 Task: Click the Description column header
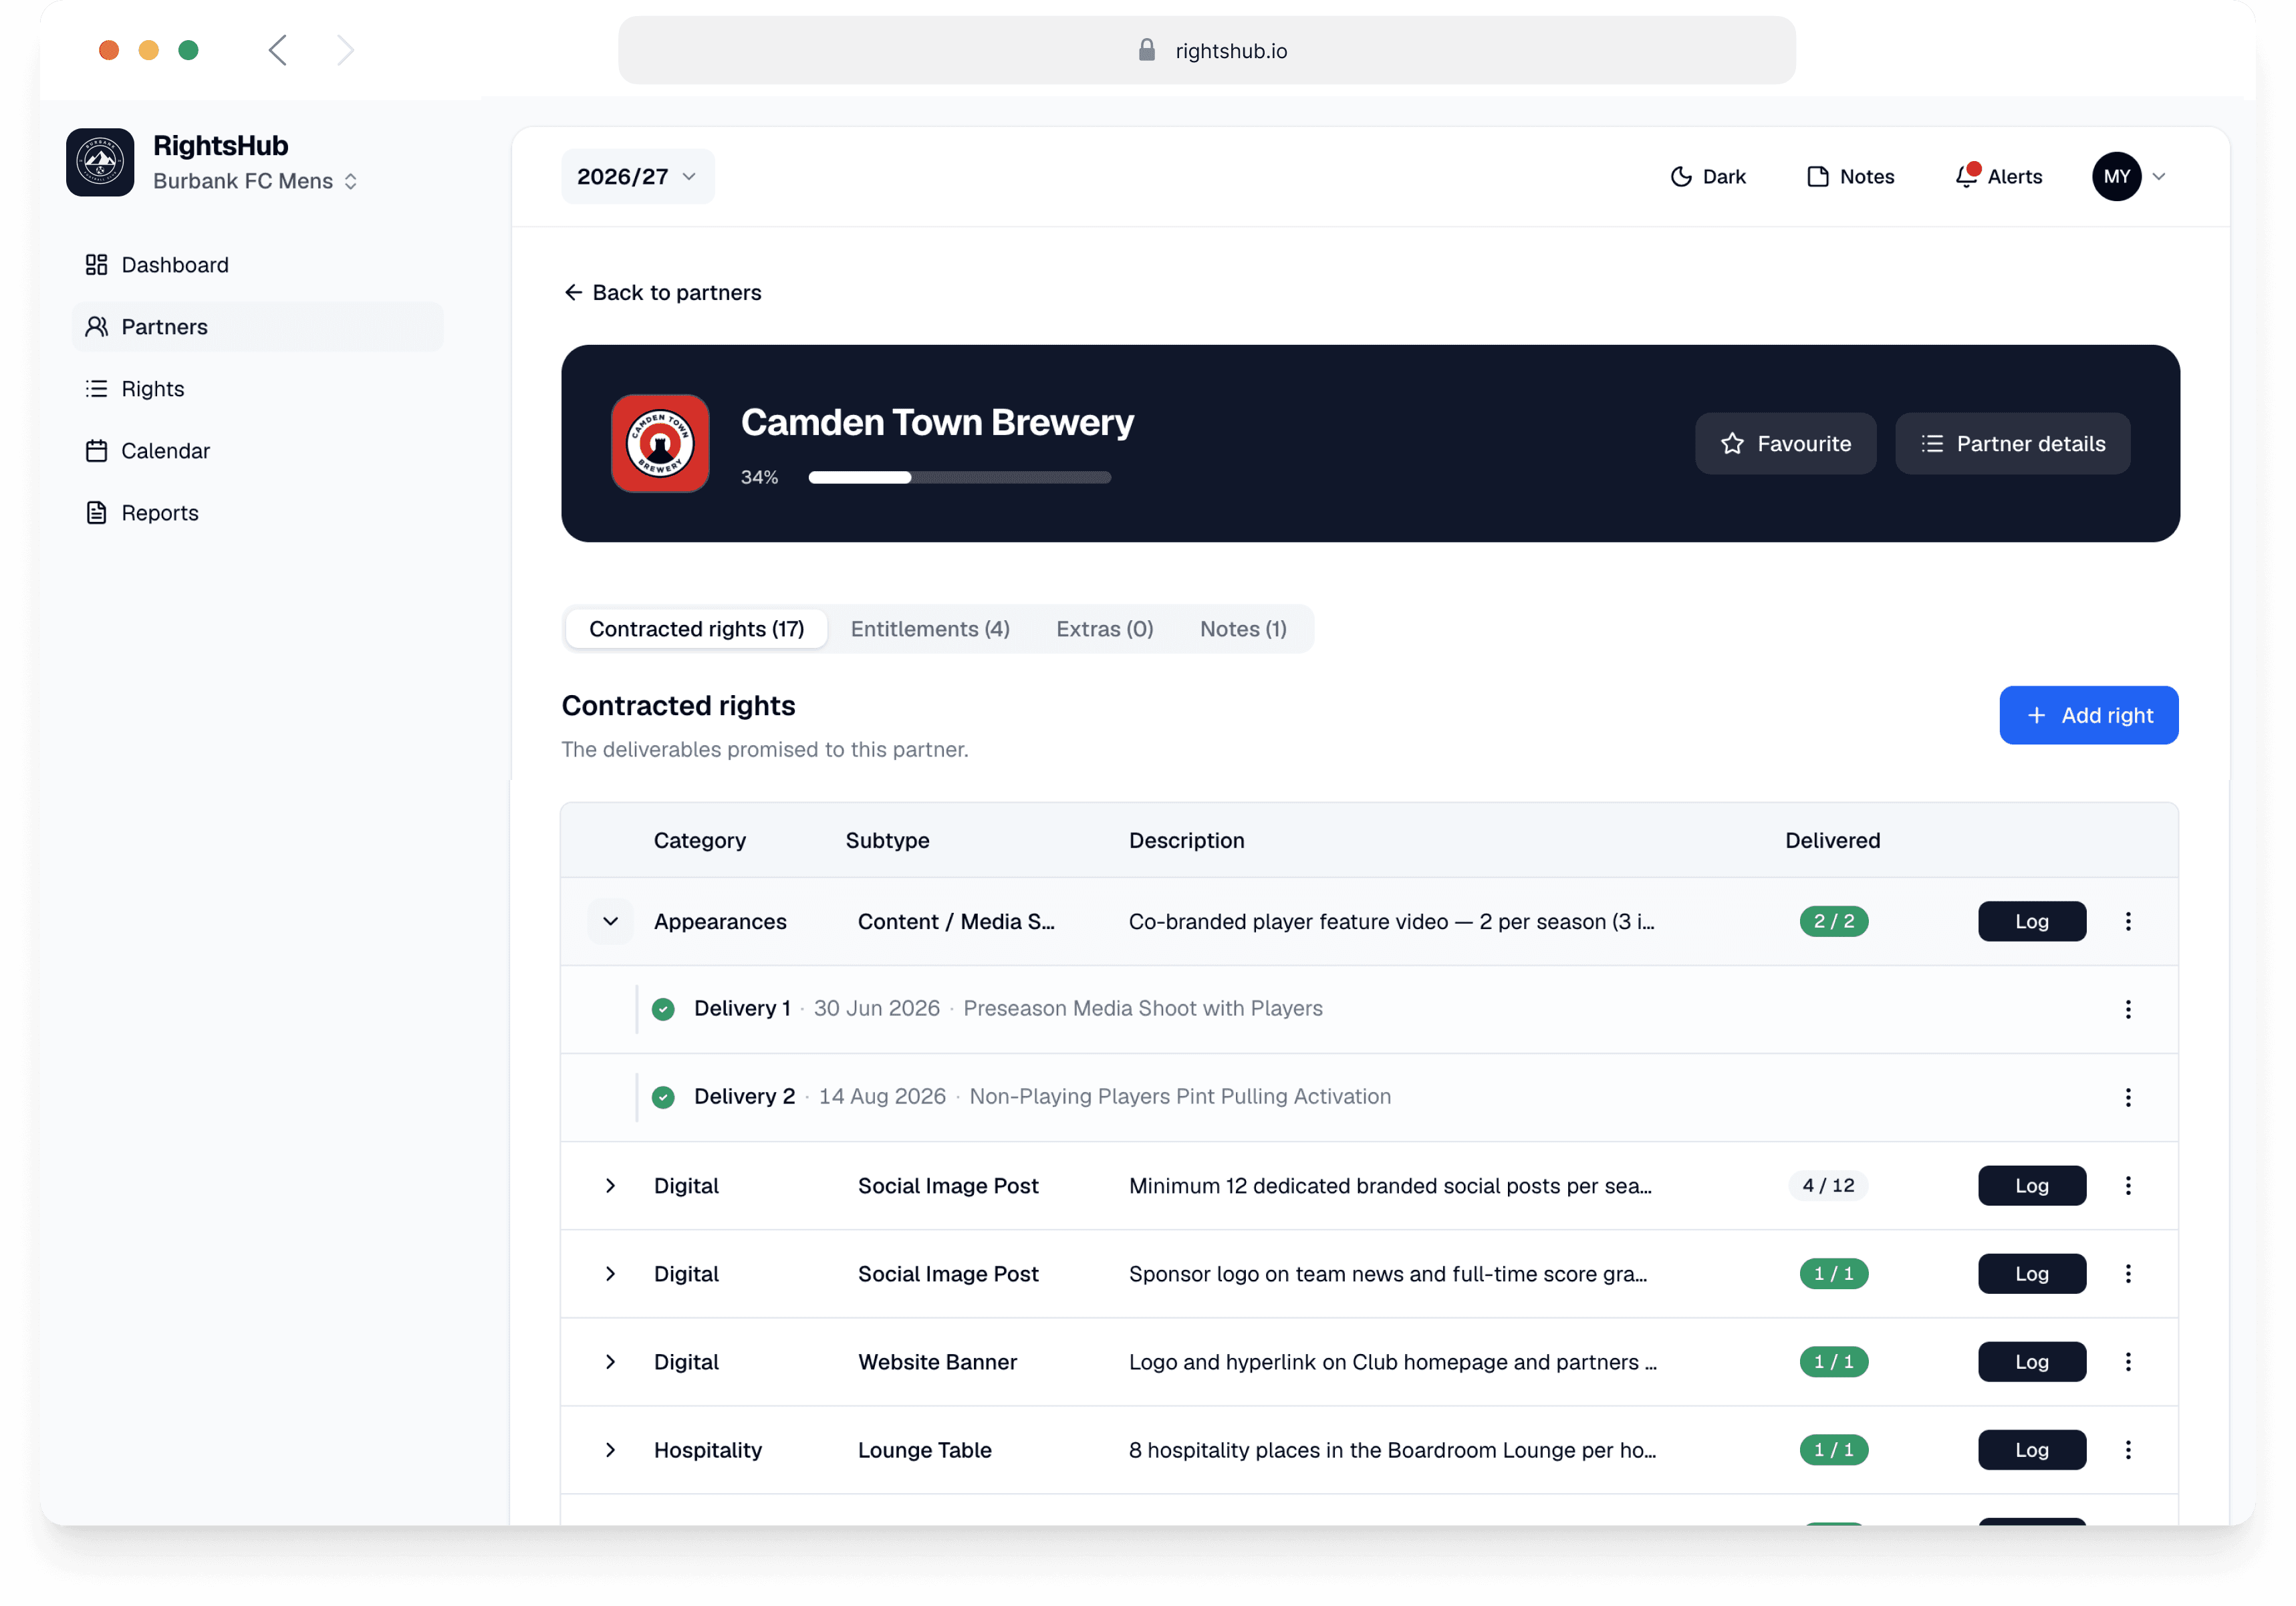(1186, 840)
